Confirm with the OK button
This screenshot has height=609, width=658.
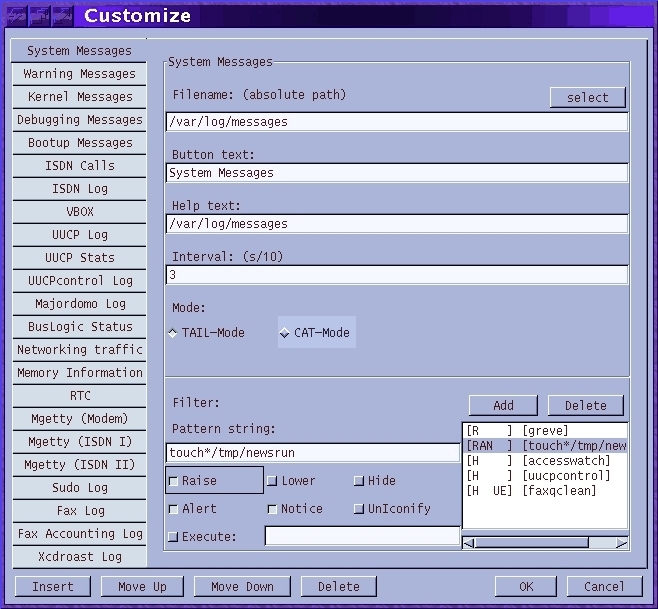point(526,586)
